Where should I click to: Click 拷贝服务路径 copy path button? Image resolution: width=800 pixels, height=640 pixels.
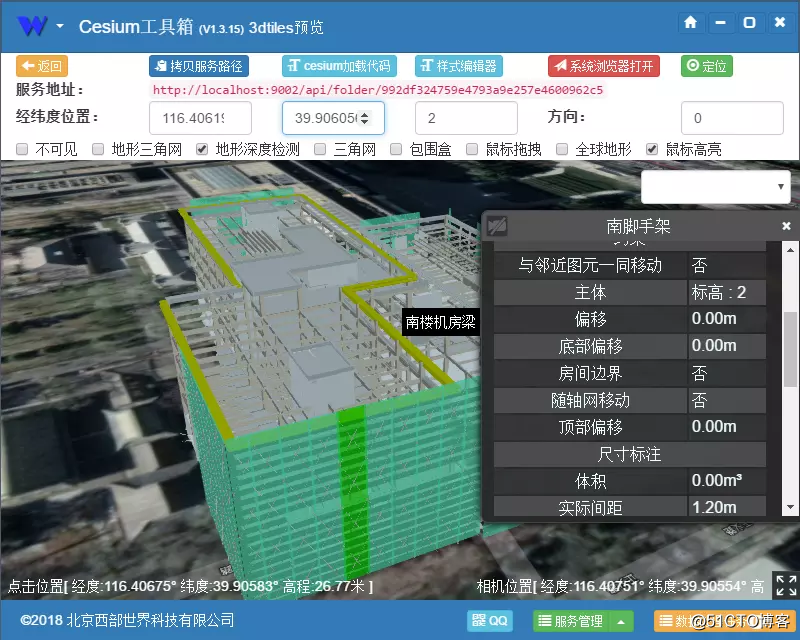[x=199, y=66]
